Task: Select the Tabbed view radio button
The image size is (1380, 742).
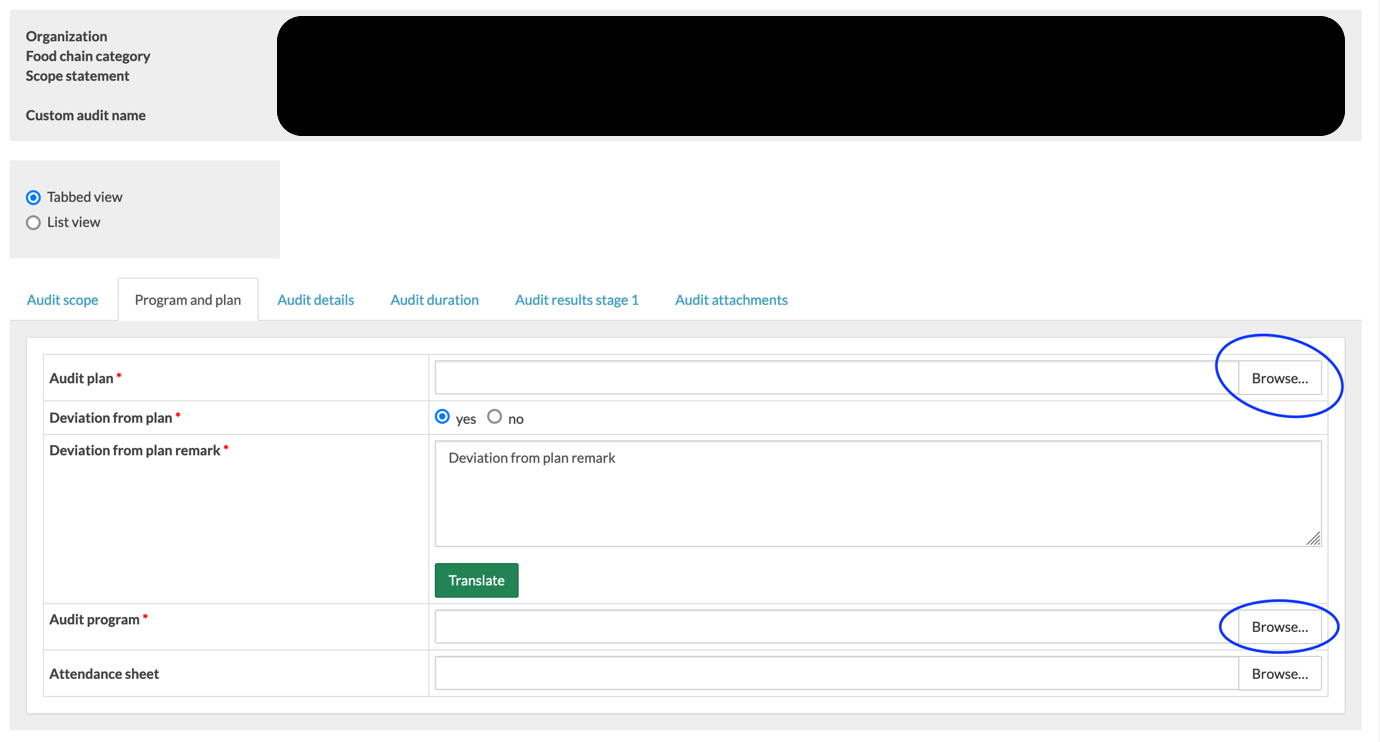Action: pos(34,198)
